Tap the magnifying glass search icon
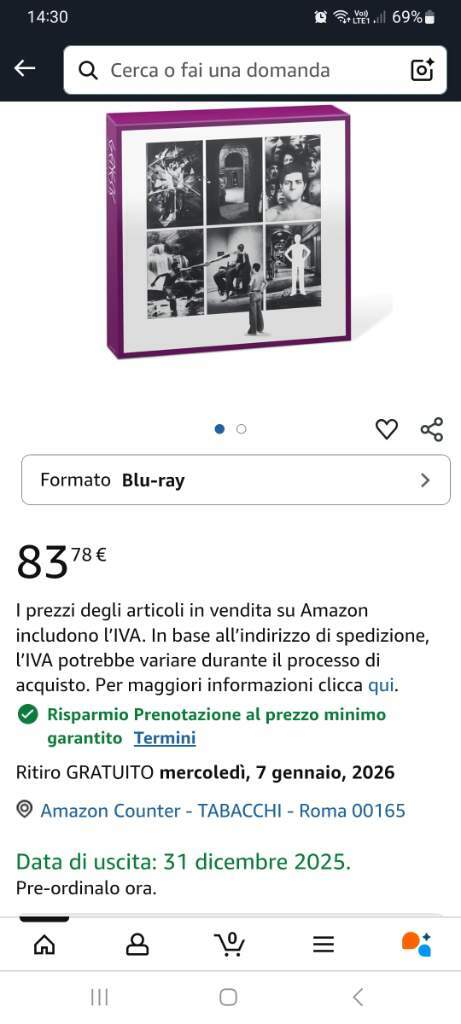Screen dimensions: 461x1024 (x=88, y=71)
